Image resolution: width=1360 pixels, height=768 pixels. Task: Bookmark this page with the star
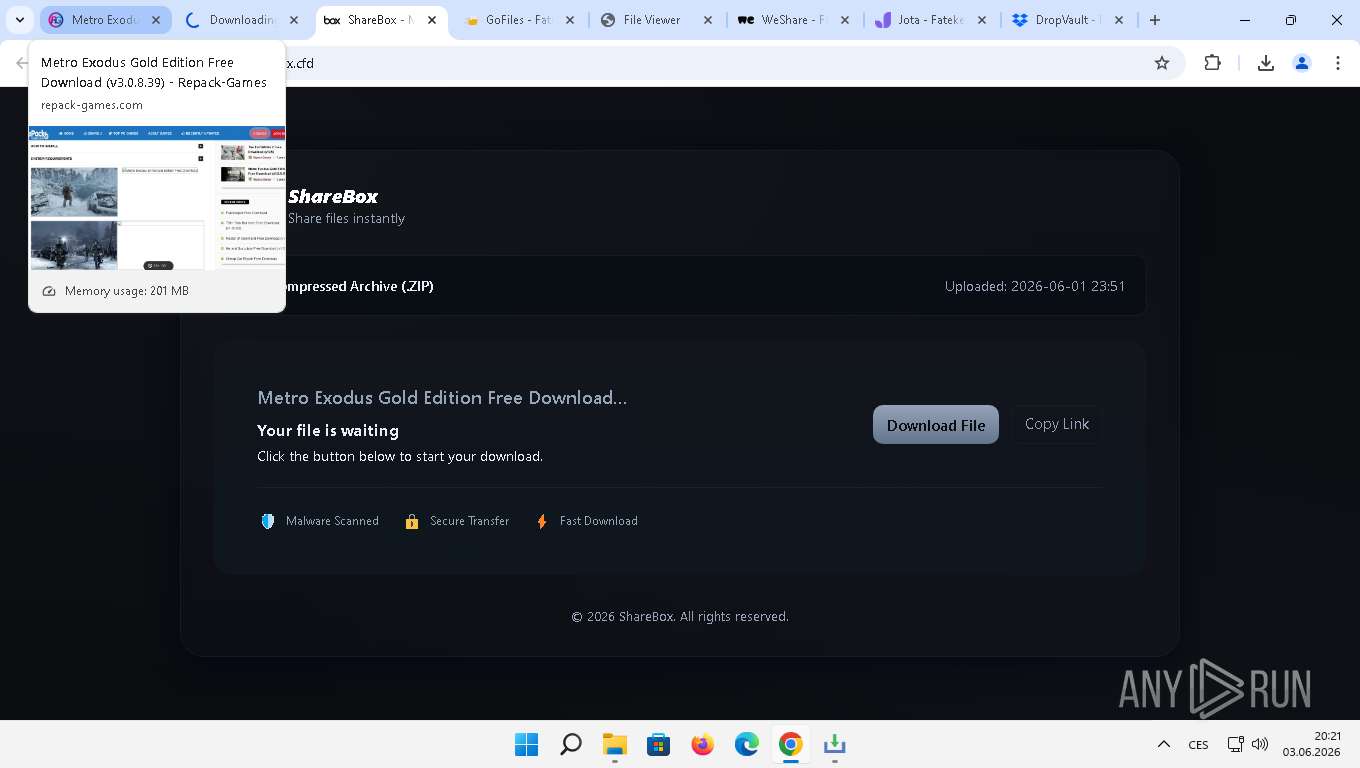[x=1162, y=63]
